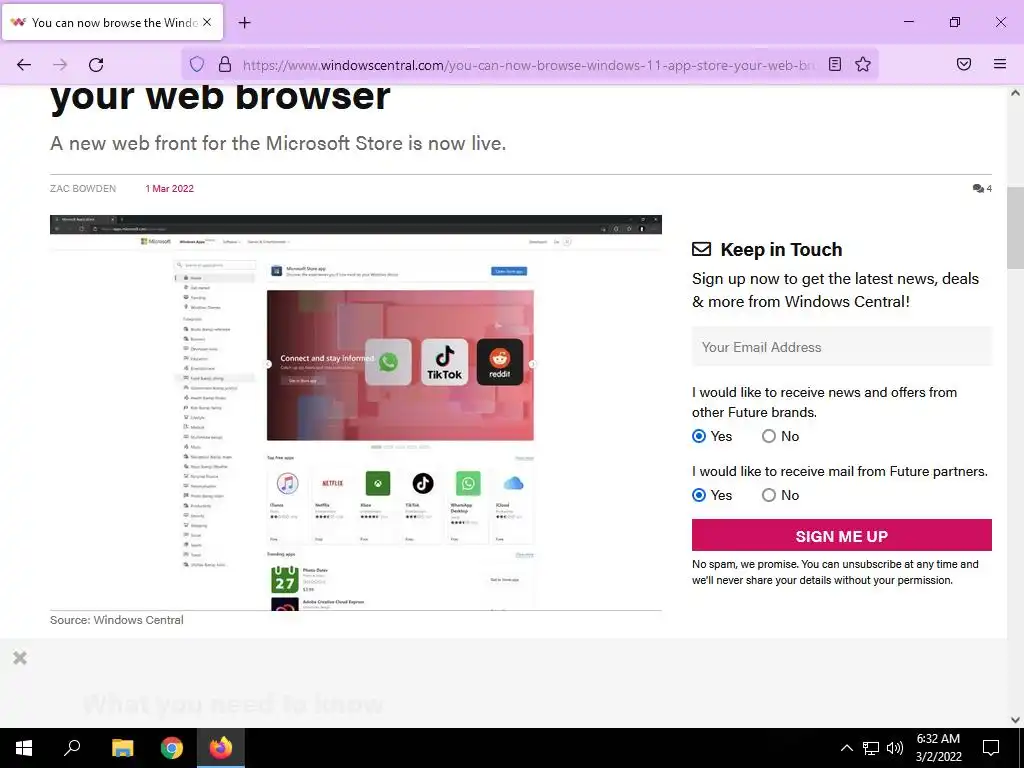The image size is (1024, 768).
Task: Launch File Explorer from taskbar
Action: coord(122,748)
